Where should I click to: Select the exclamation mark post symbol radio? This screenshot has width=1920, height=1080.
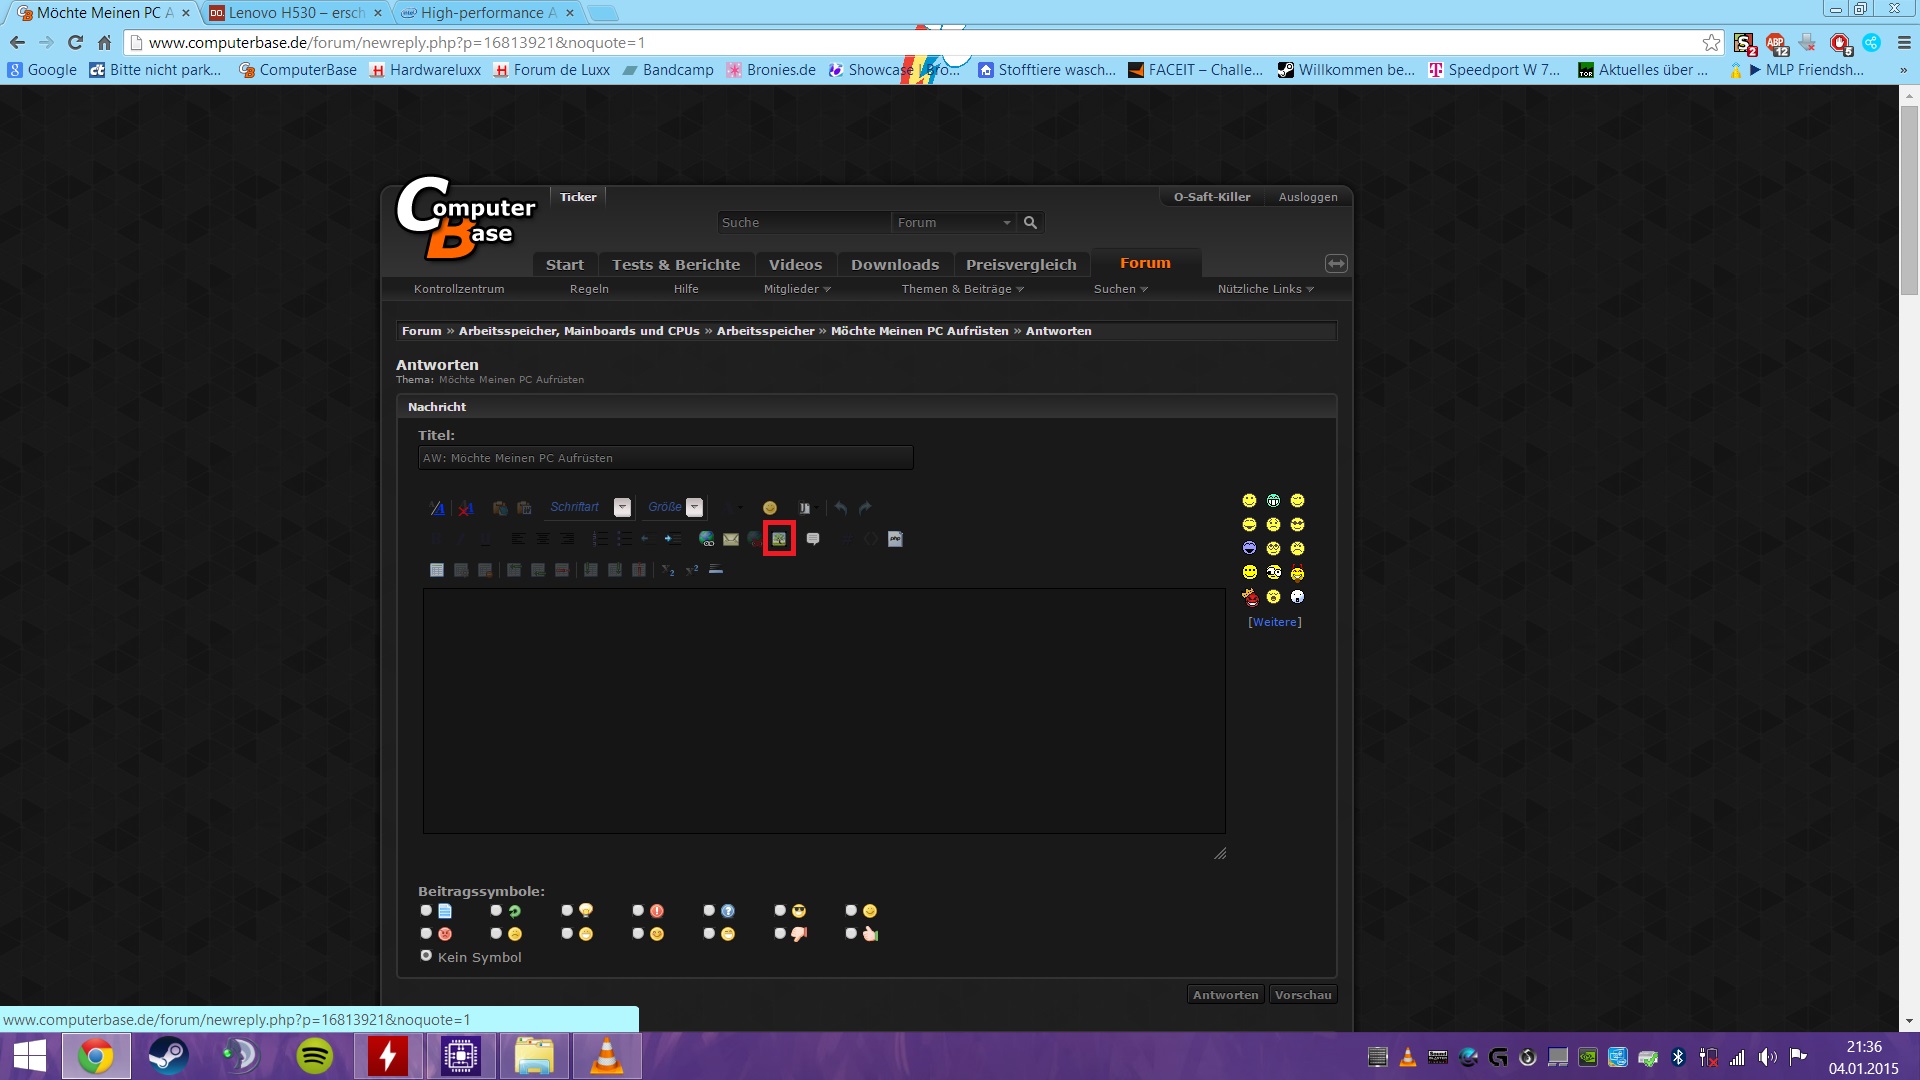click(x=638, y=911)
